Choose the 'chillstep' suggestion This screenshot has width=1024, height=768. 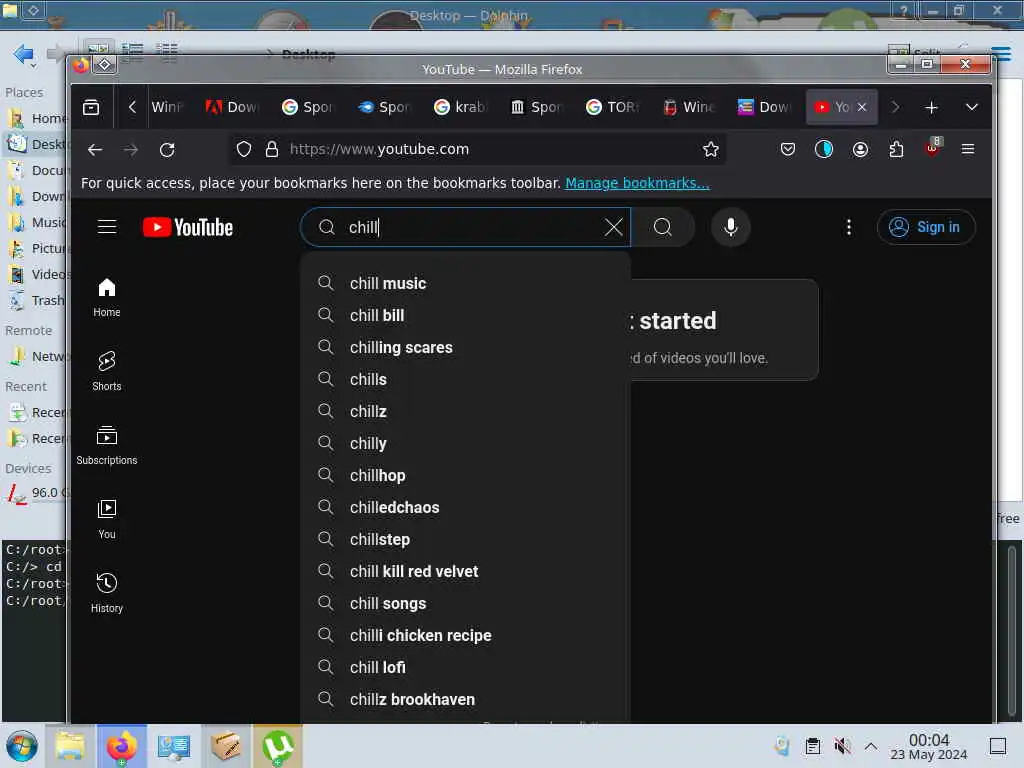click(466, 539)
